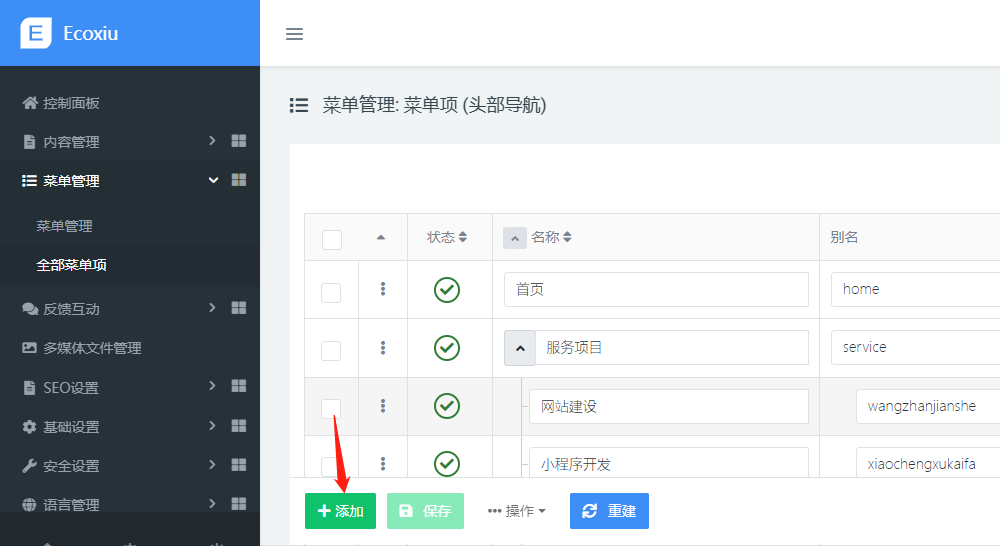
Task: Check the select-all checkbox in table header
Action: point(332,239)
